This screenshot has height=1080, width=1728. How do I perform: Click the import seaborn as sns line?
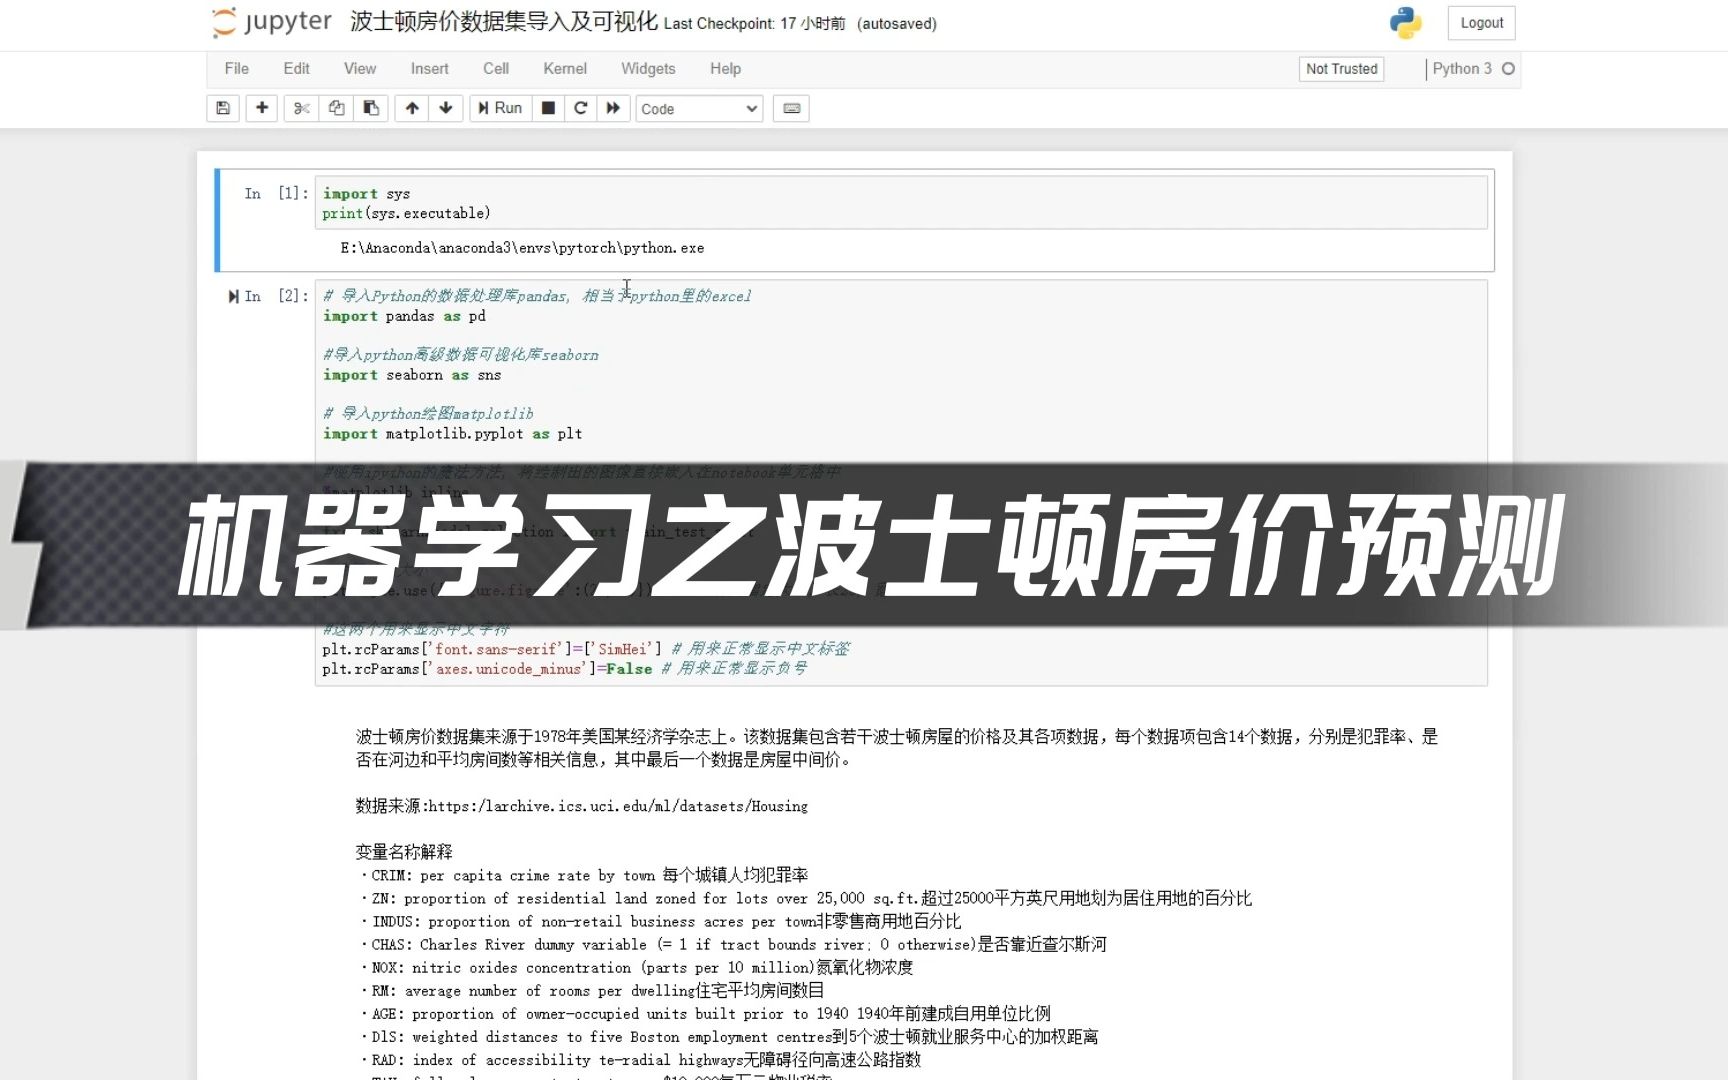[412, 375]
